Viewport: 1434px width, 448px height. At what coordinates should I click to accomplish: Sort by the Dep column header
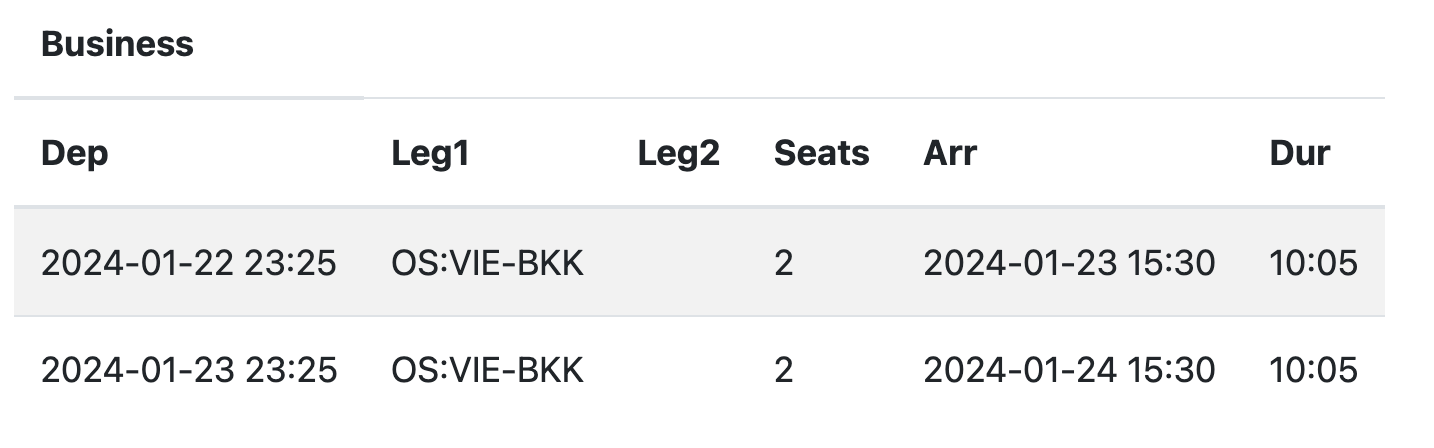(75, 154)
